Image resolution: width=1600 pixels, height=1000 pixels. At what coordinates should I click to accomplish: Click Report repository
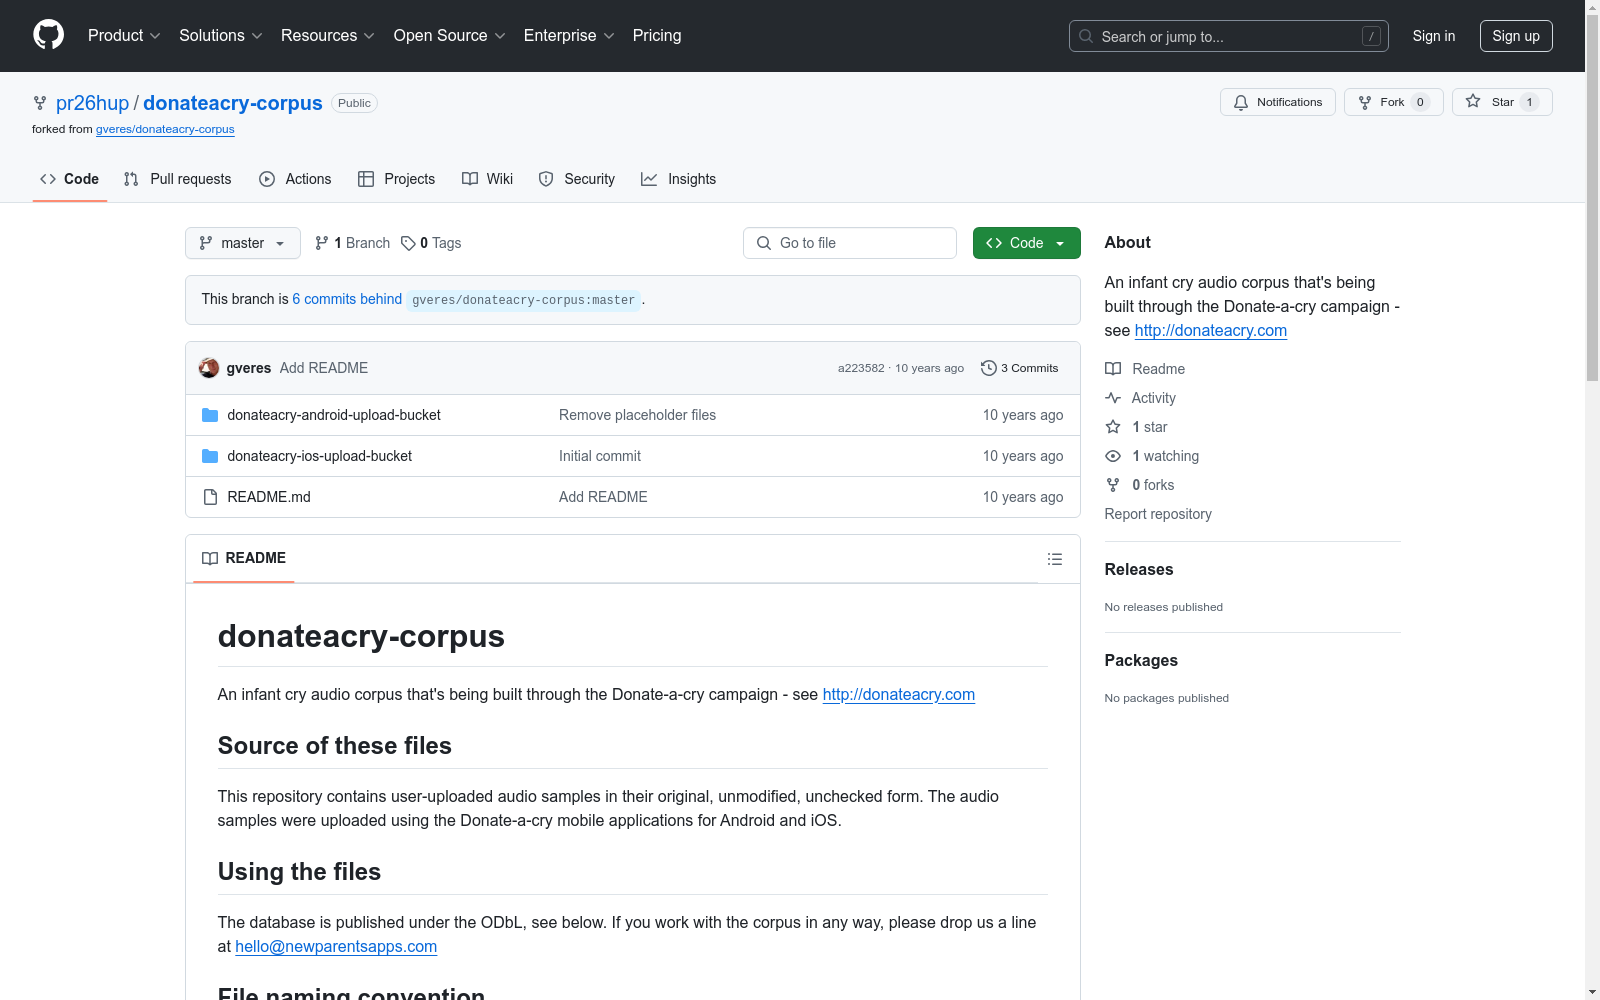point(1158,514)
